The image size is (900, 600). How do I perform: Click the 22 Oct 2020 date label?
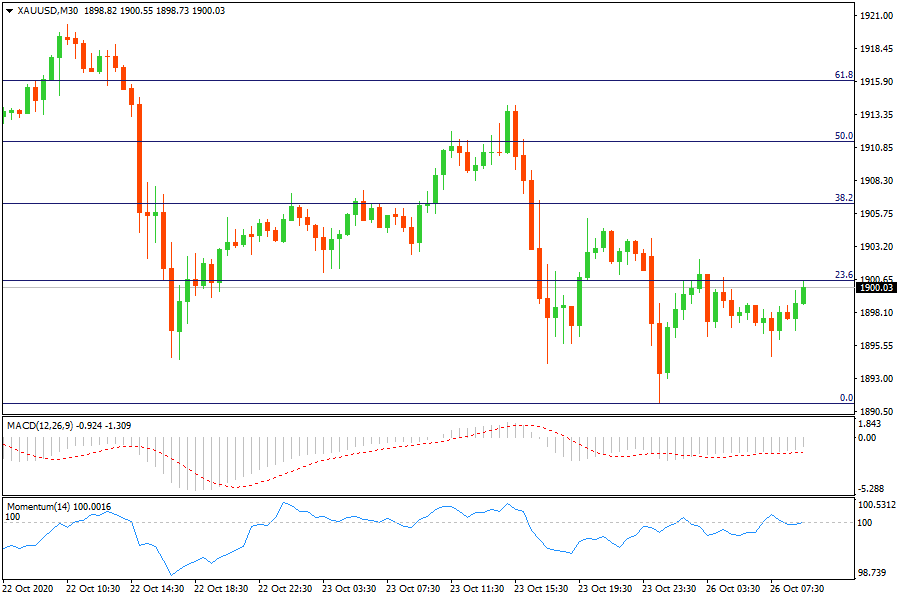point(30,589)
